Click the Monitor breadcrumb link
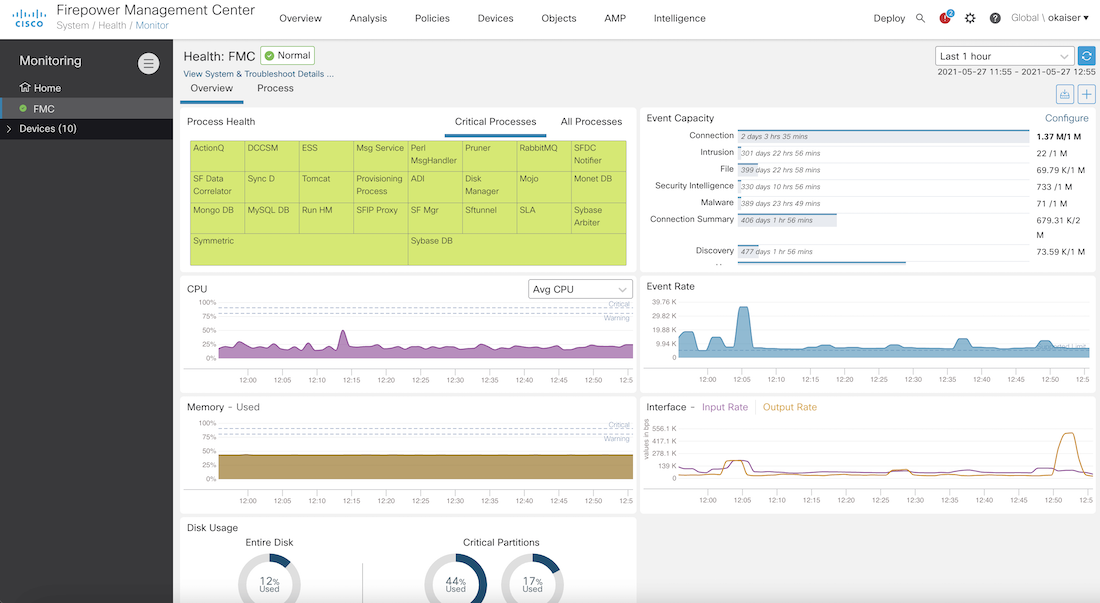 [x=152, y=25]
